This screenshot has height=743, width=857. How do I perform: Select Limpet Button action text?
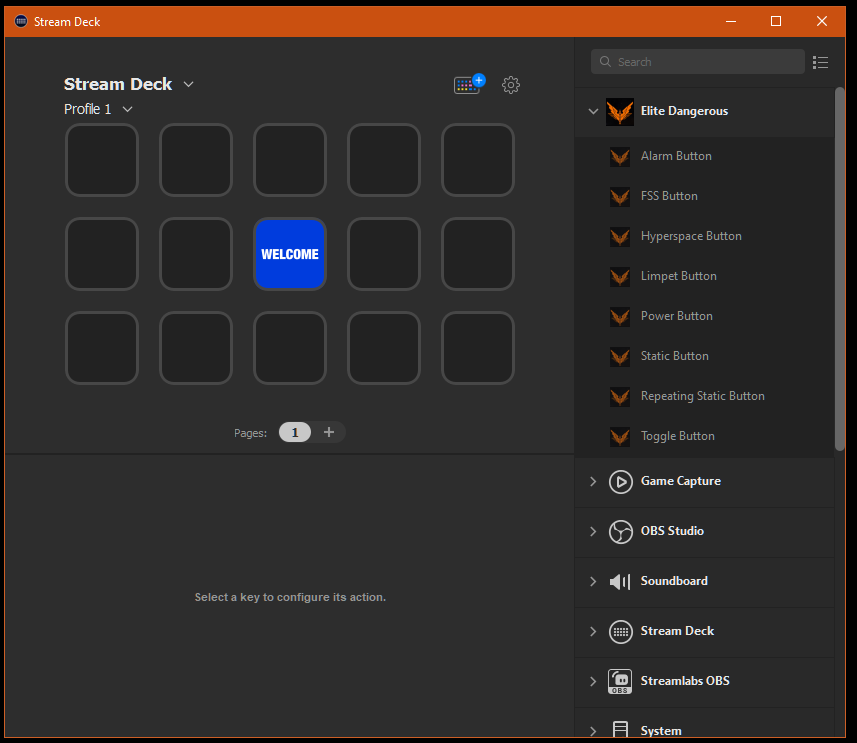point(678,276)
